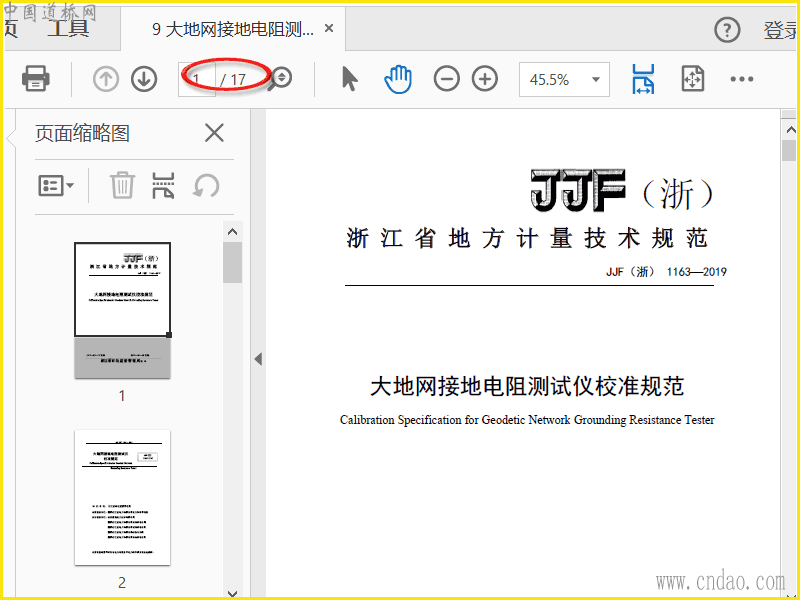Open thumbnail options dropdown menu
800x600 pixels.
coord(56,185)
